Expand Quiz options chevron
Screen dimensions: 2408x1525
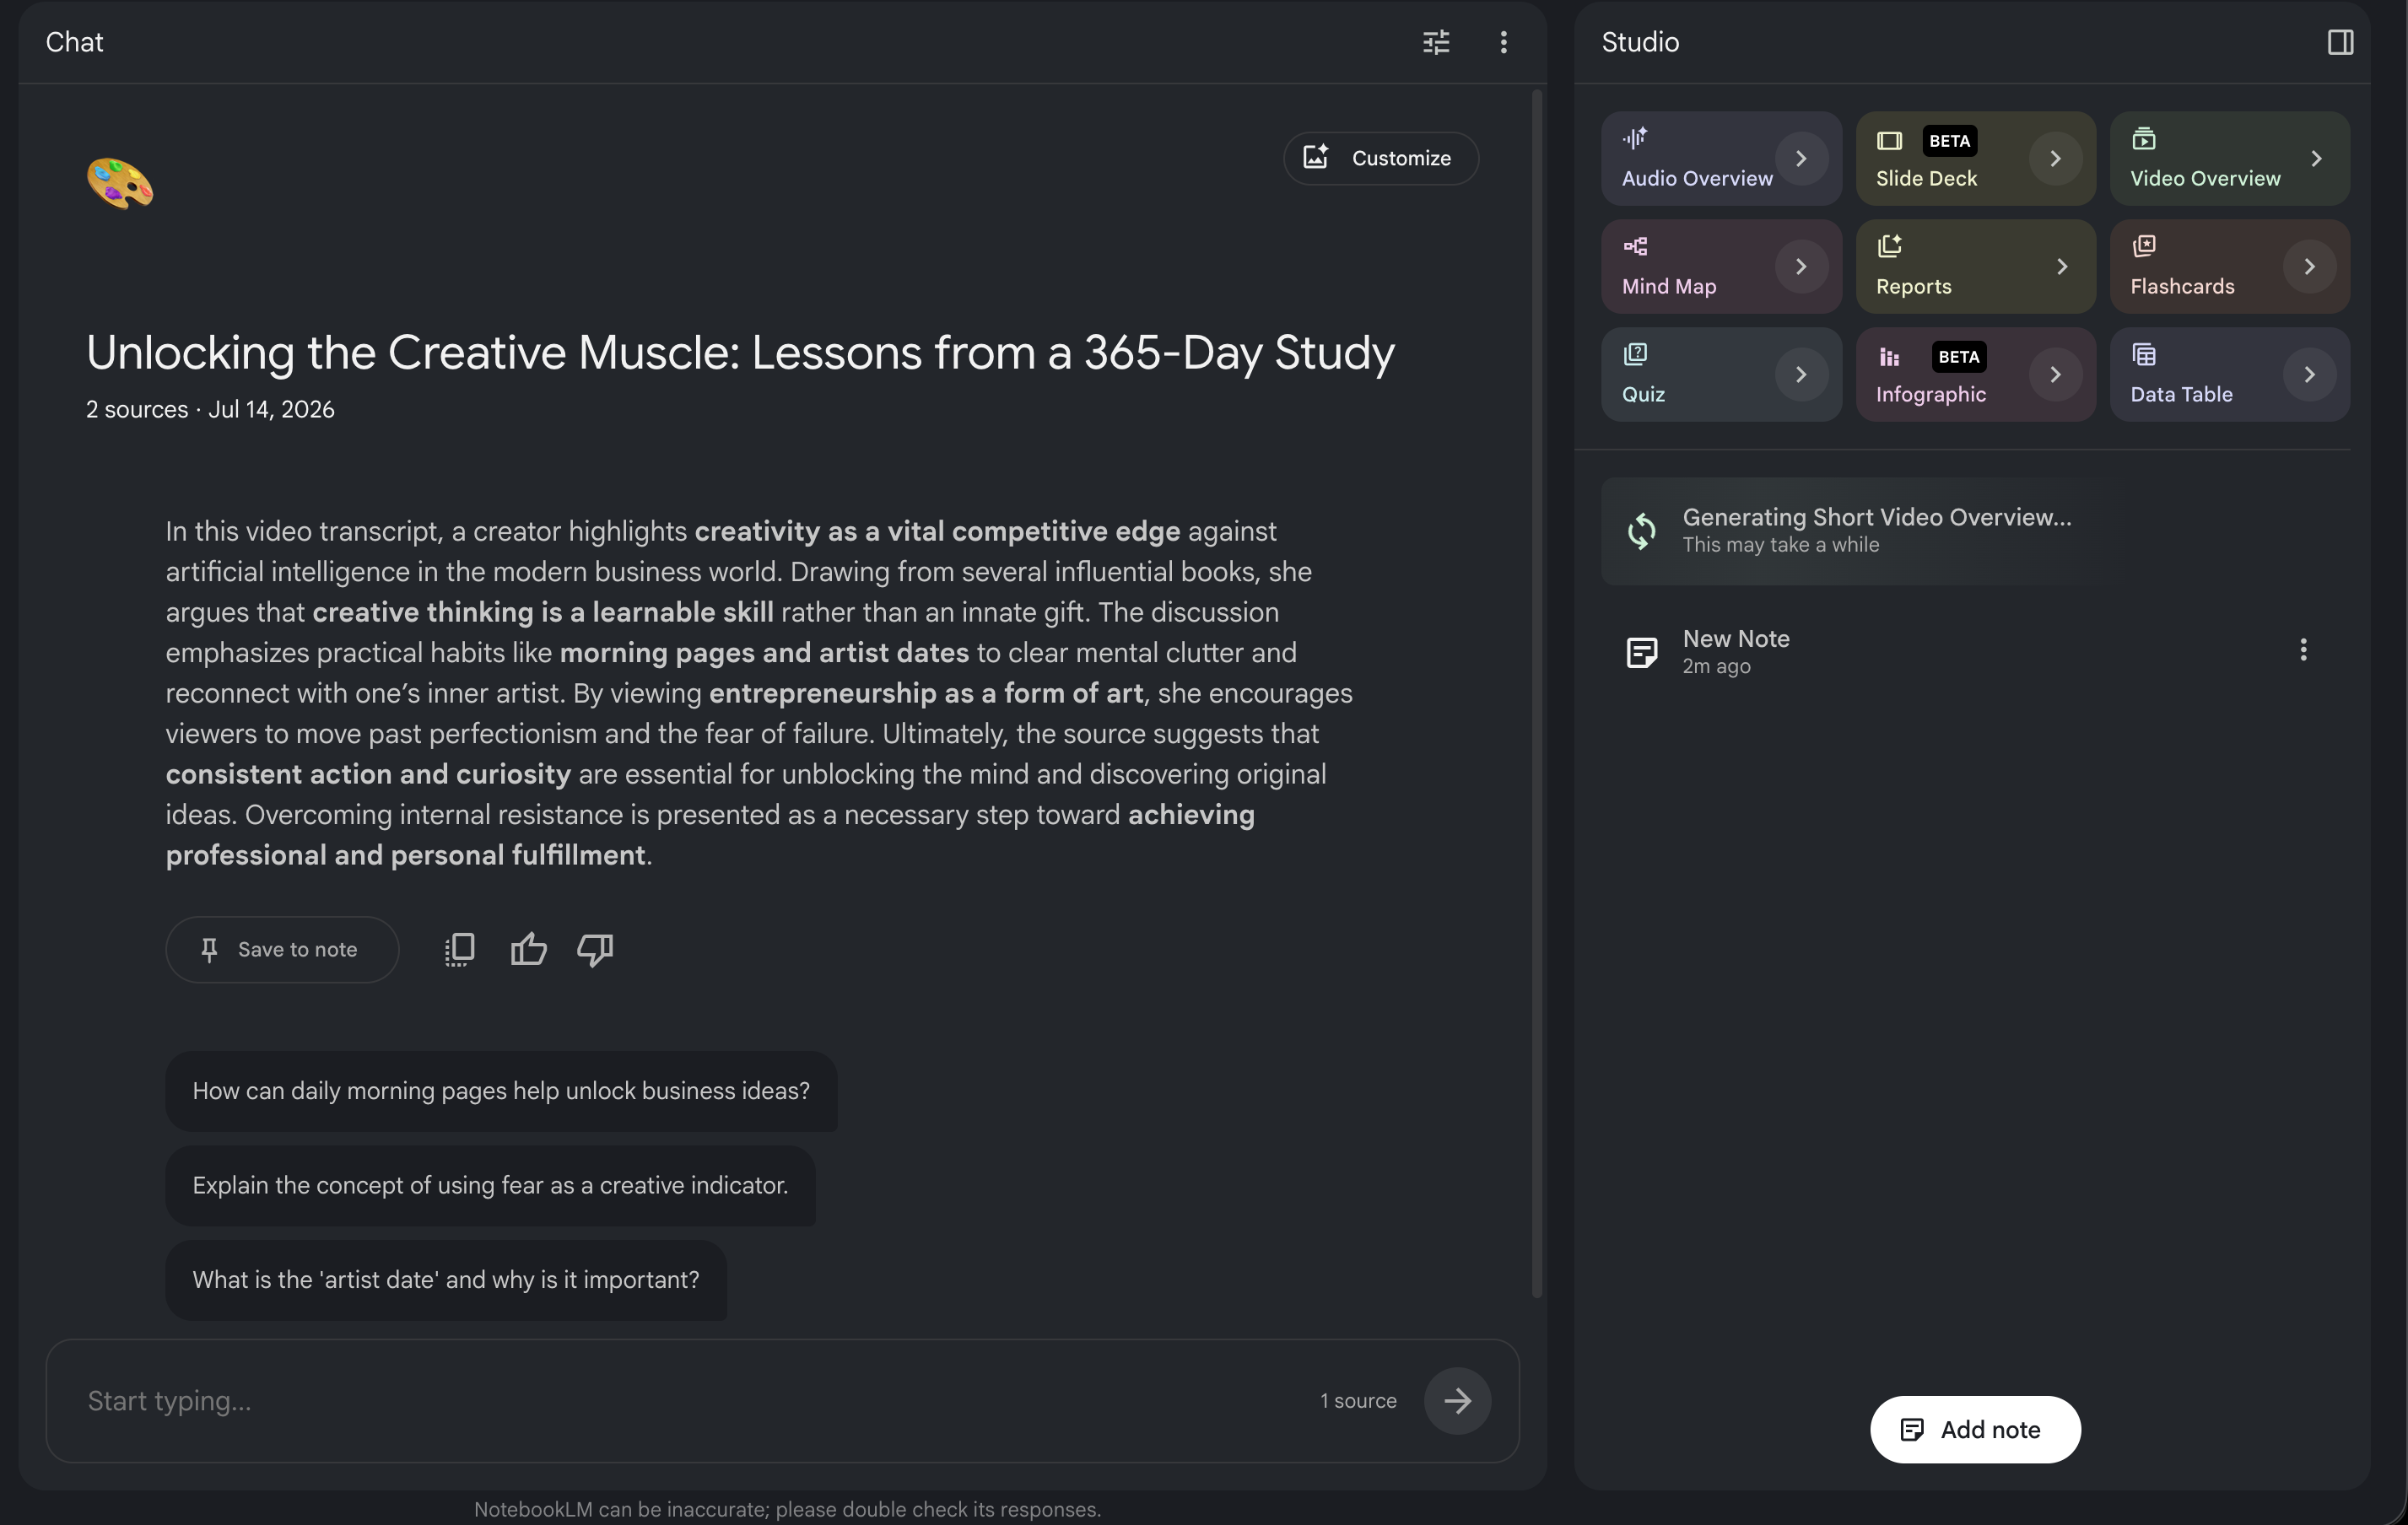pos(1801,374)
